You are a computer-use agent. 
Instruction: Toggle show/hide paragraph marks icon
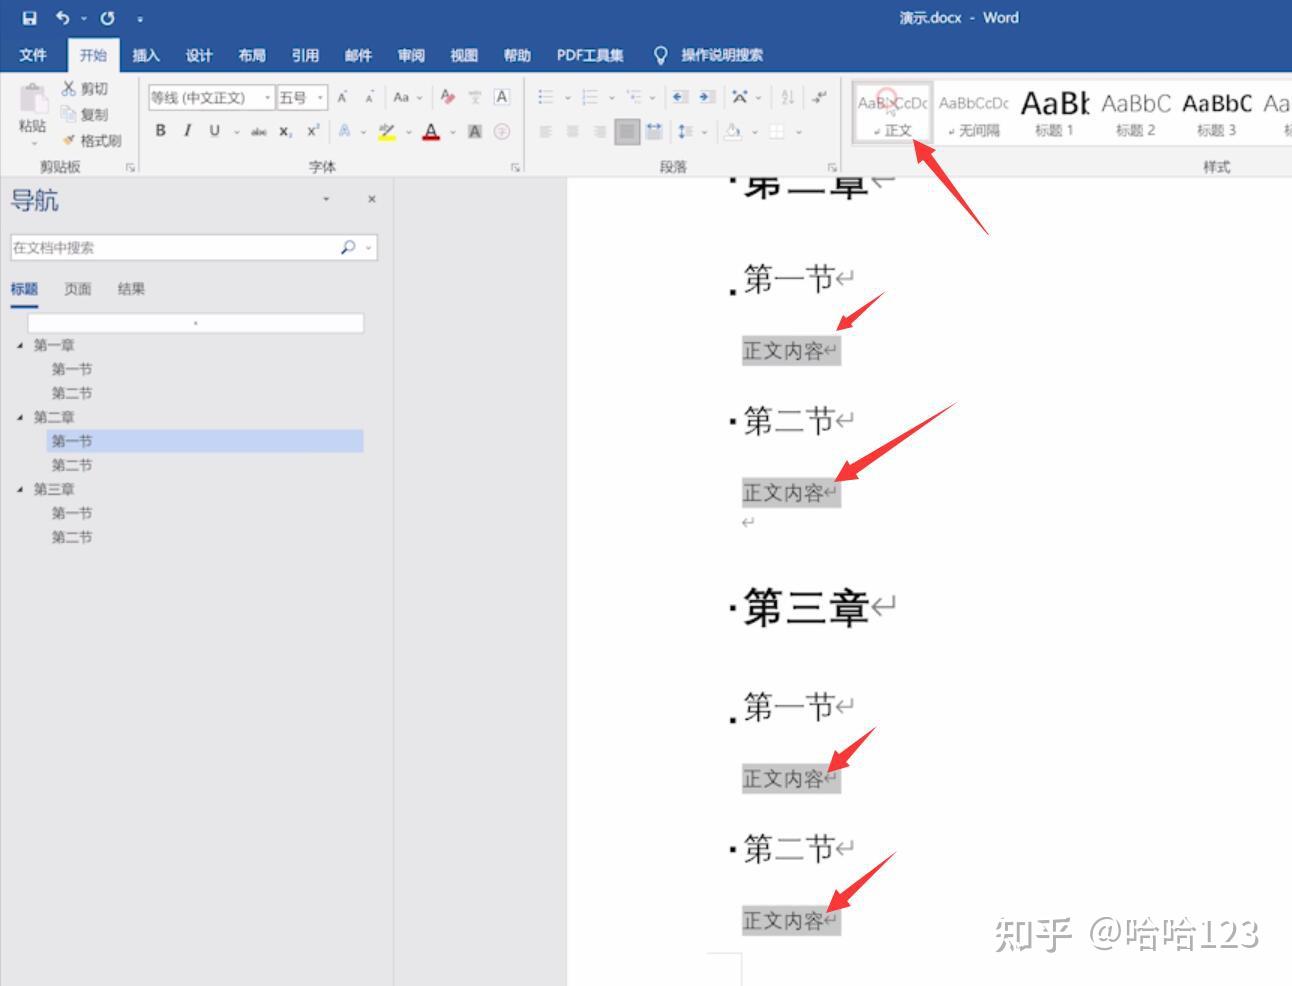point(820,97)
